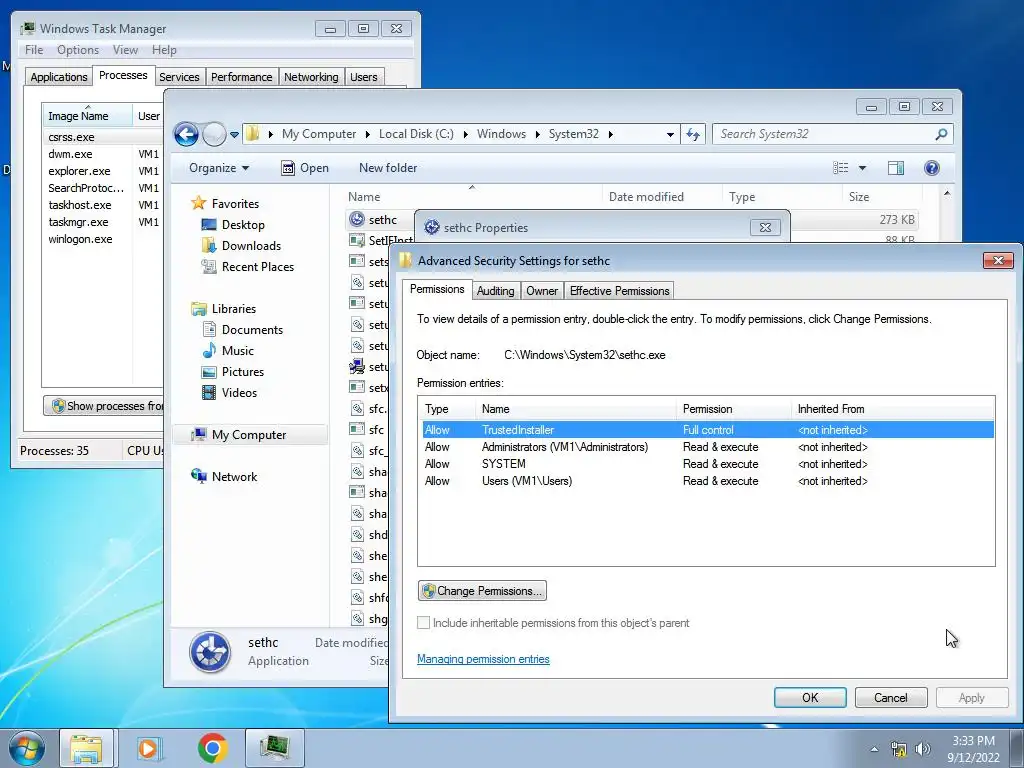Click the volume speaker tray icon
This screenshot has width=1024, height=768.
click(922, 749)
